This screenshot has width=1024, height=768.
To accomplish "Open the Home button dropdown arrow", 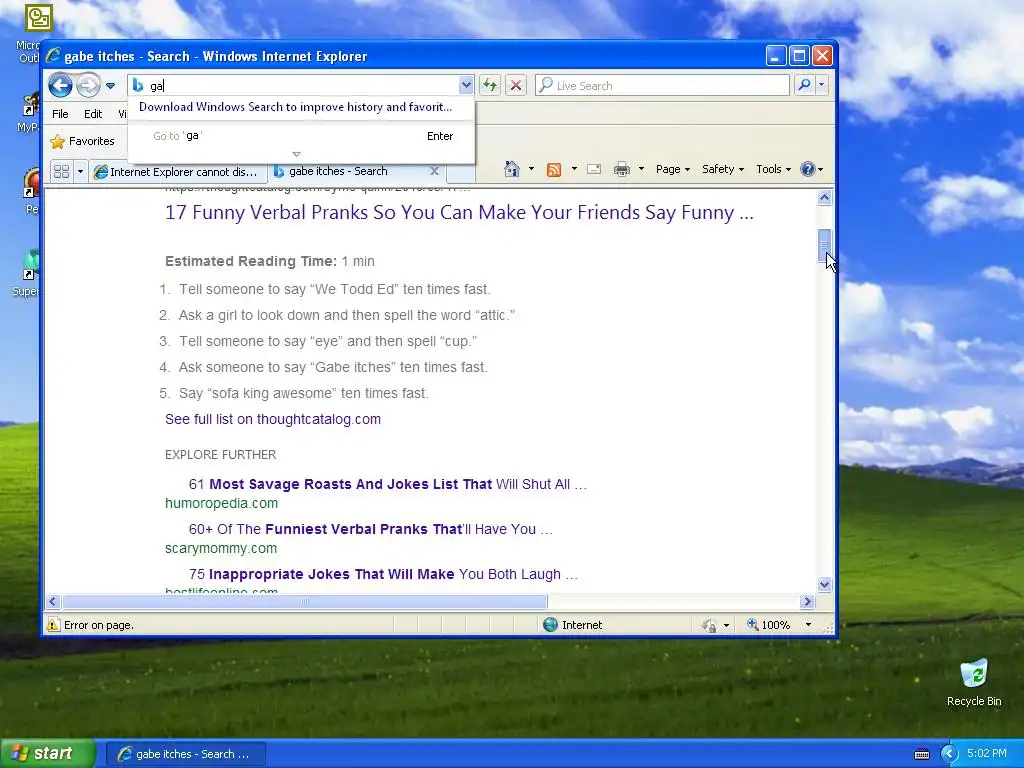I will [x=531, y=169].
